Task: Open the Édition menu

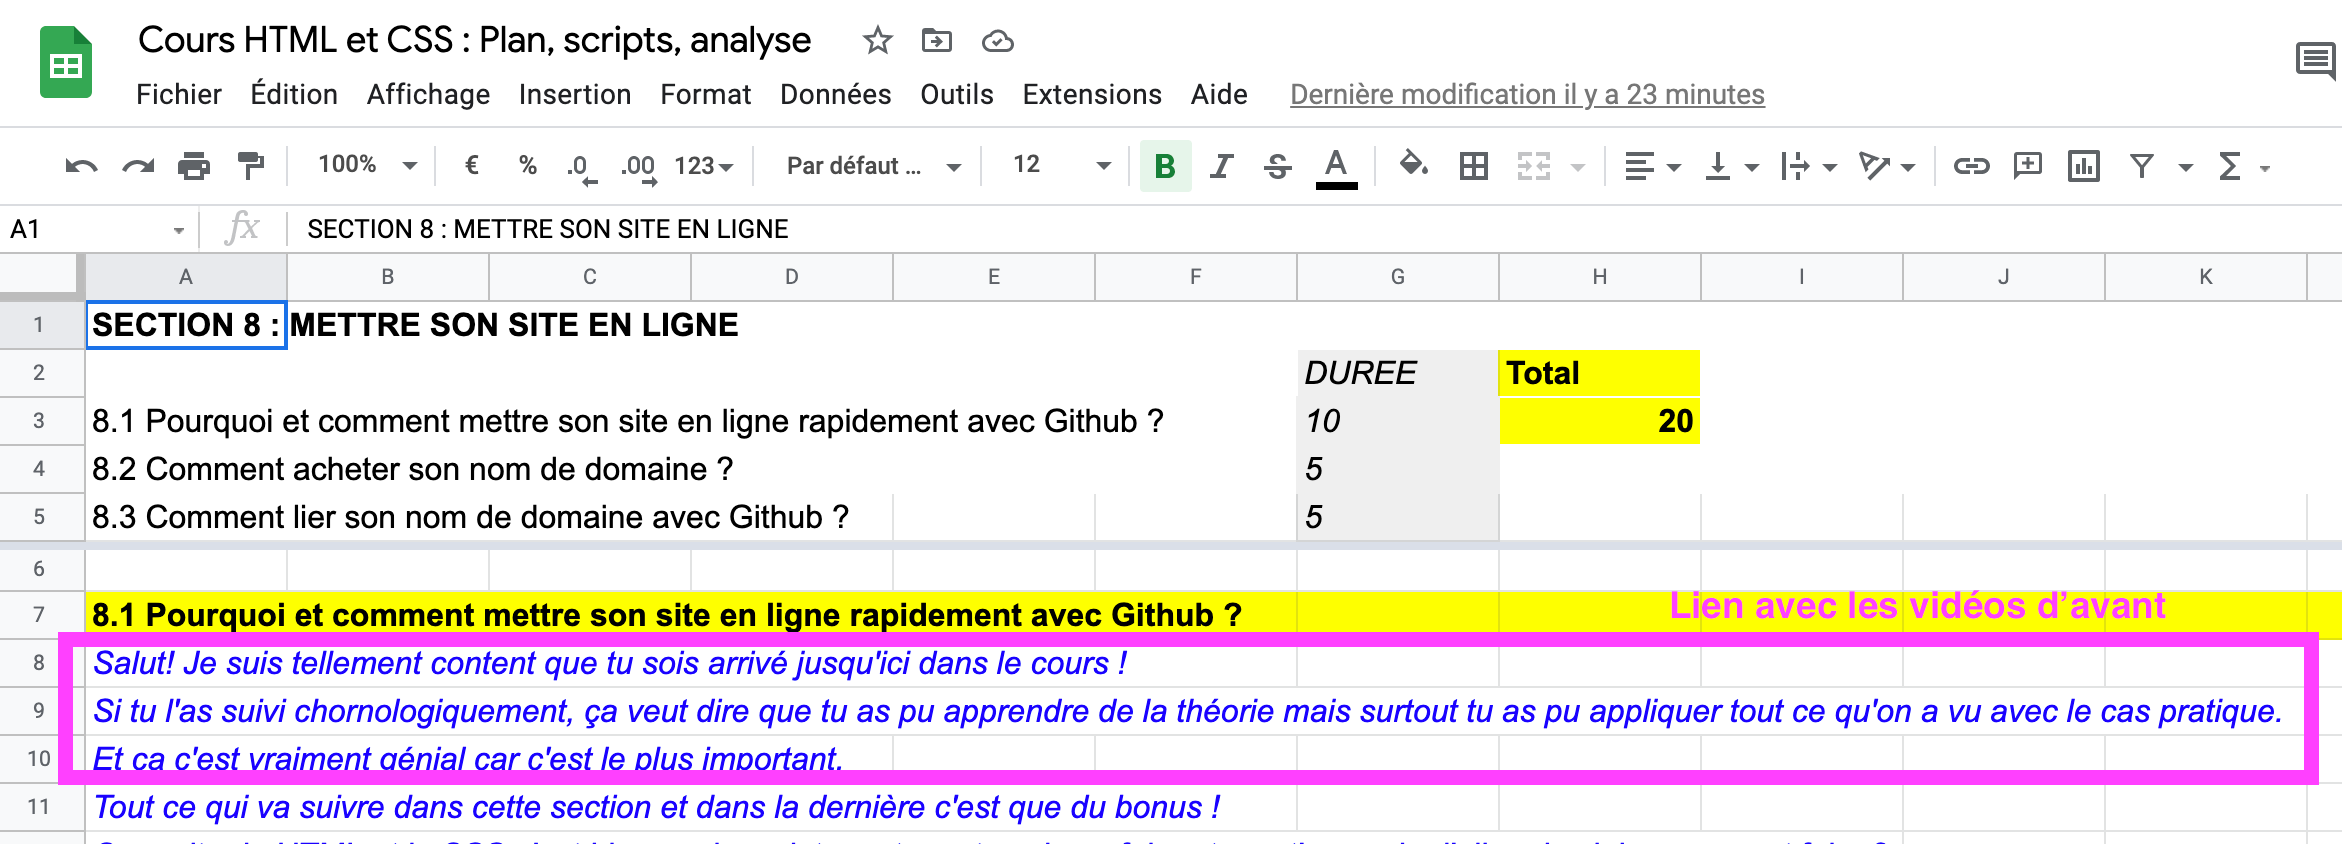Action: 294,94
